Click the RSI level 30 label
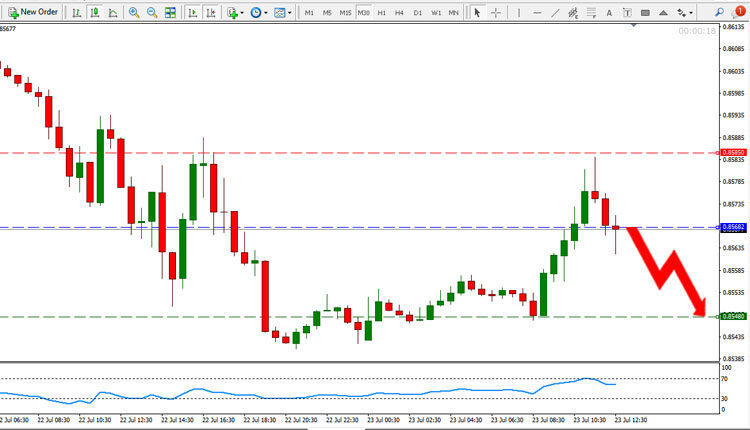The image size is (750, 430). [725, 398]
